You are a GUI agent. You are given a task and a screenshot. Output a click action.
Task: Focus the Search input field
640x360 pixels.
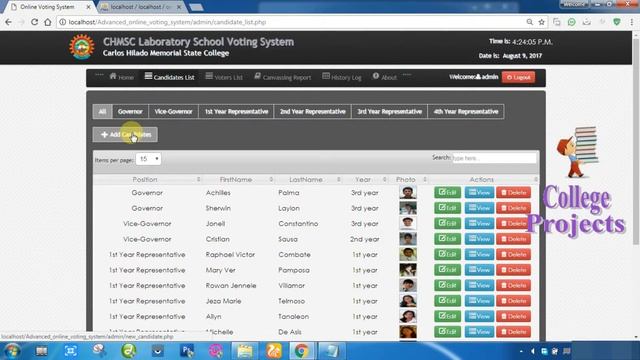(x=494, y=158)
